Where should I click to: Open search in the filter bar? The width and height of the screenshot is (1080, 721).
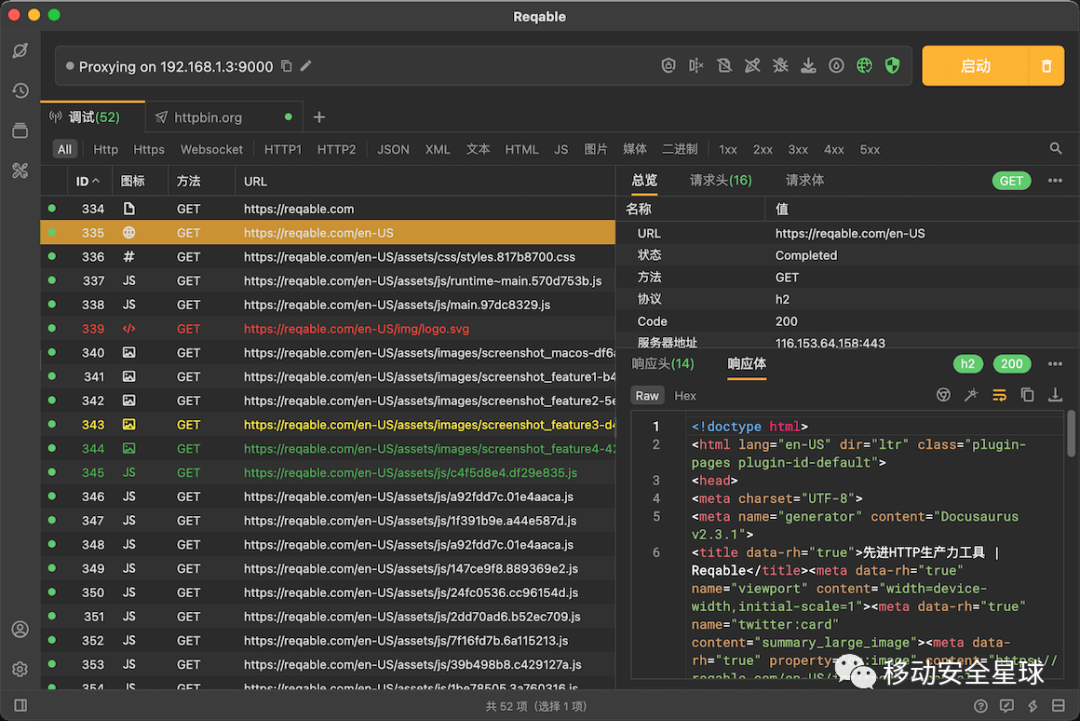pyautogui.click(x=1055, y=149)
